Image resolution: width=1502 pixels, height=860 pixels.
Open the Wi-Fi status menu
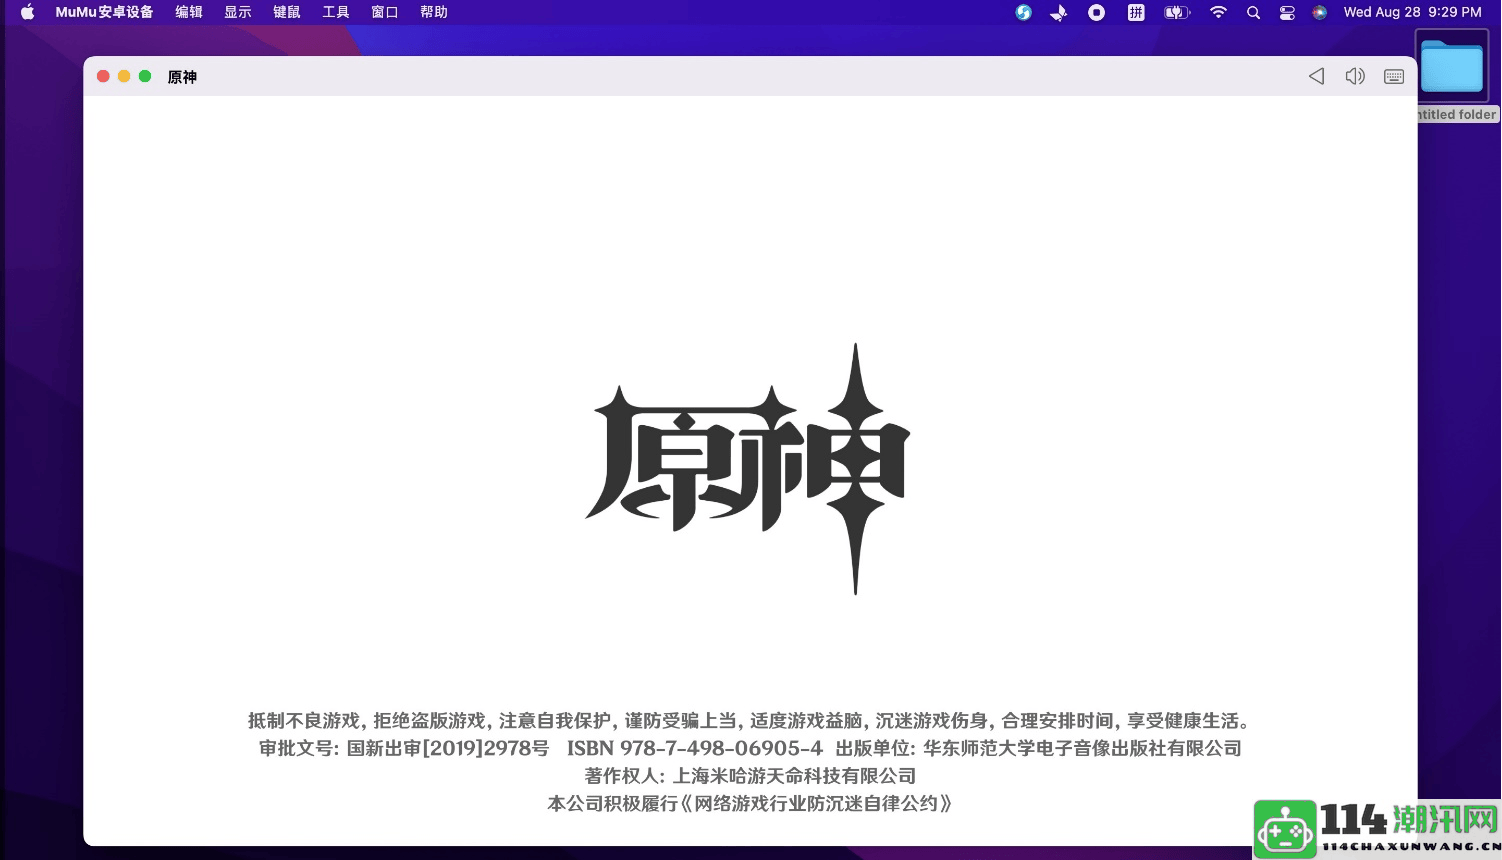pyautogui.click(x=1218, y=12)
